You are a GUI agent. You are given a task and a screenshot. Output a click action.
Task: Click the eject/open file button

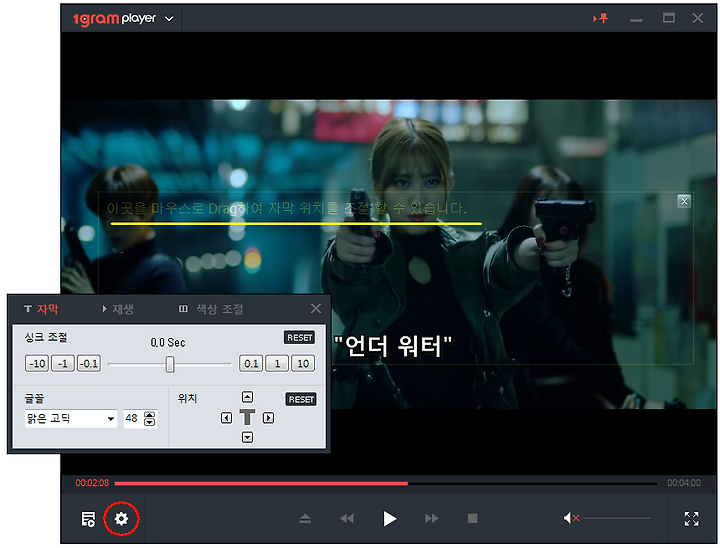point(305,519)
